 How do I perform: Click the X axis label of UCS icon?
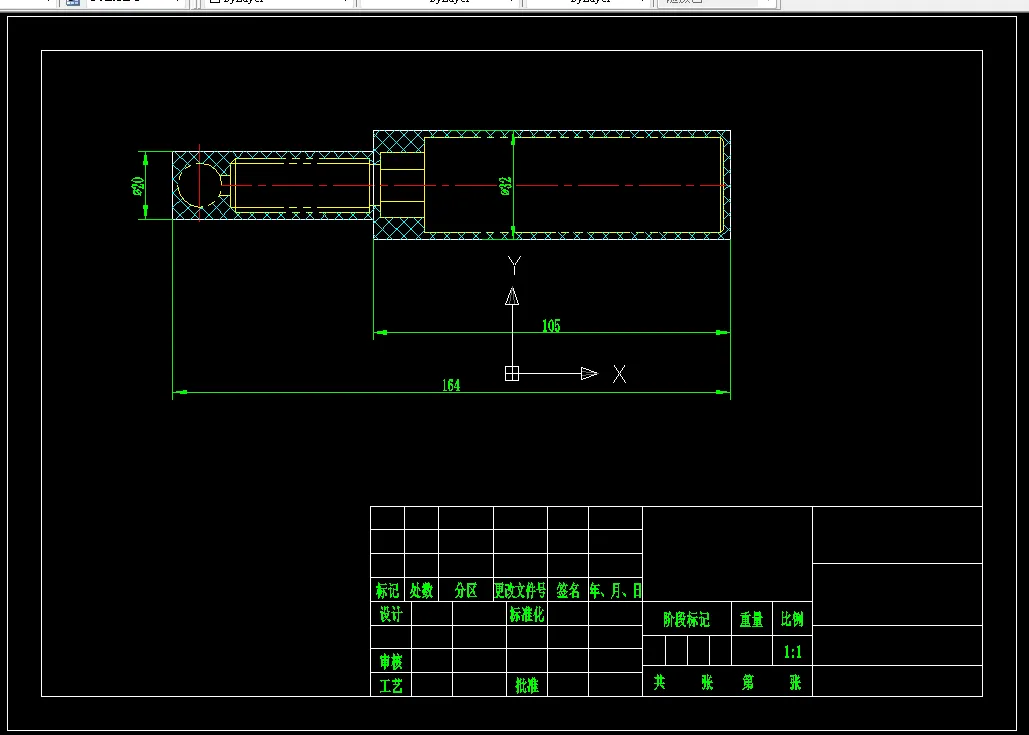tap(619, 374)
